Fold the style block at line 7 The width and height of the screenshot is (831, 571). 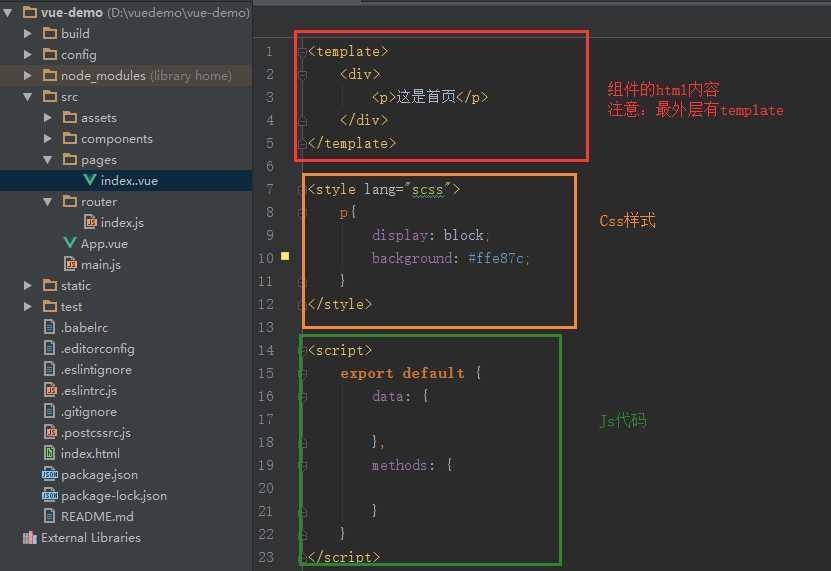302,189
